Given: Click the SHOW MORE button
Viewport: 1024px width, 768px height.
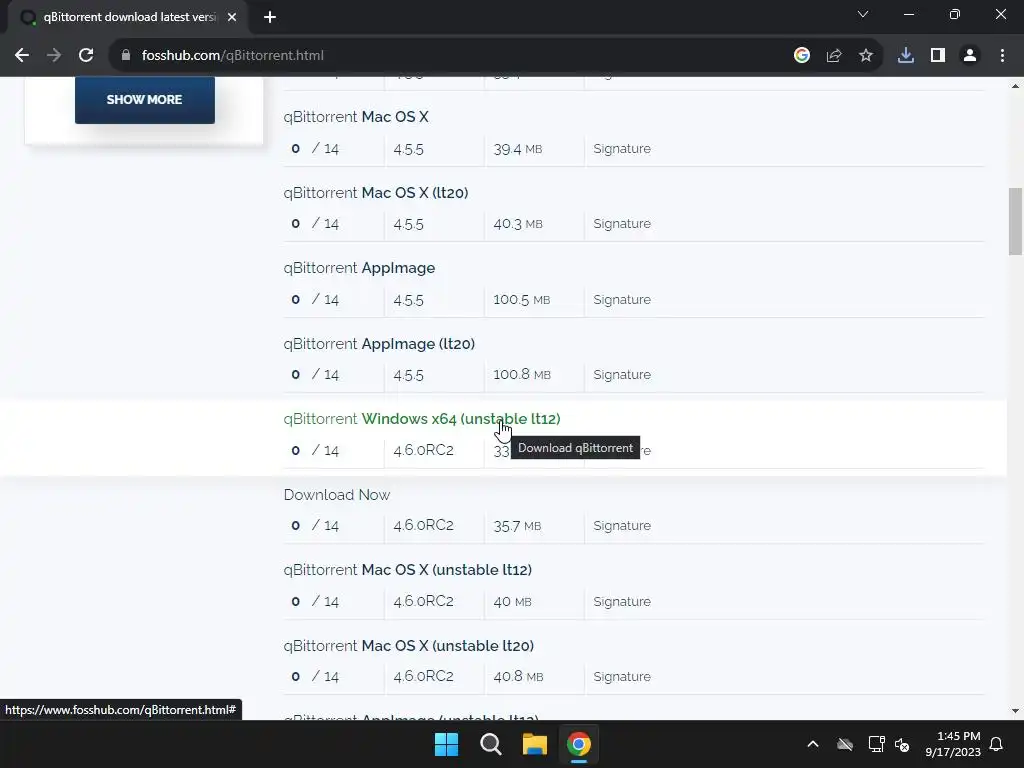Looking at the screenshot, I should [144, 99].
